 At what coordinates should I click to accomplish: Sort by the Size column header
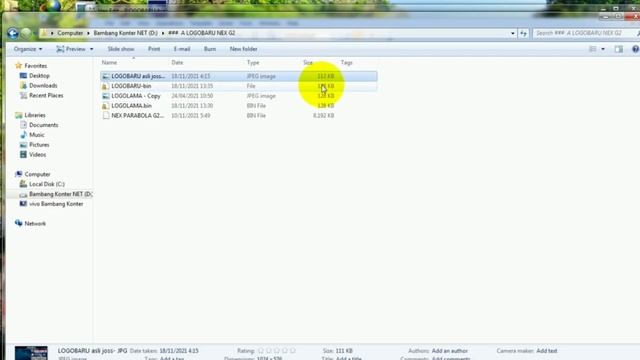308,62
